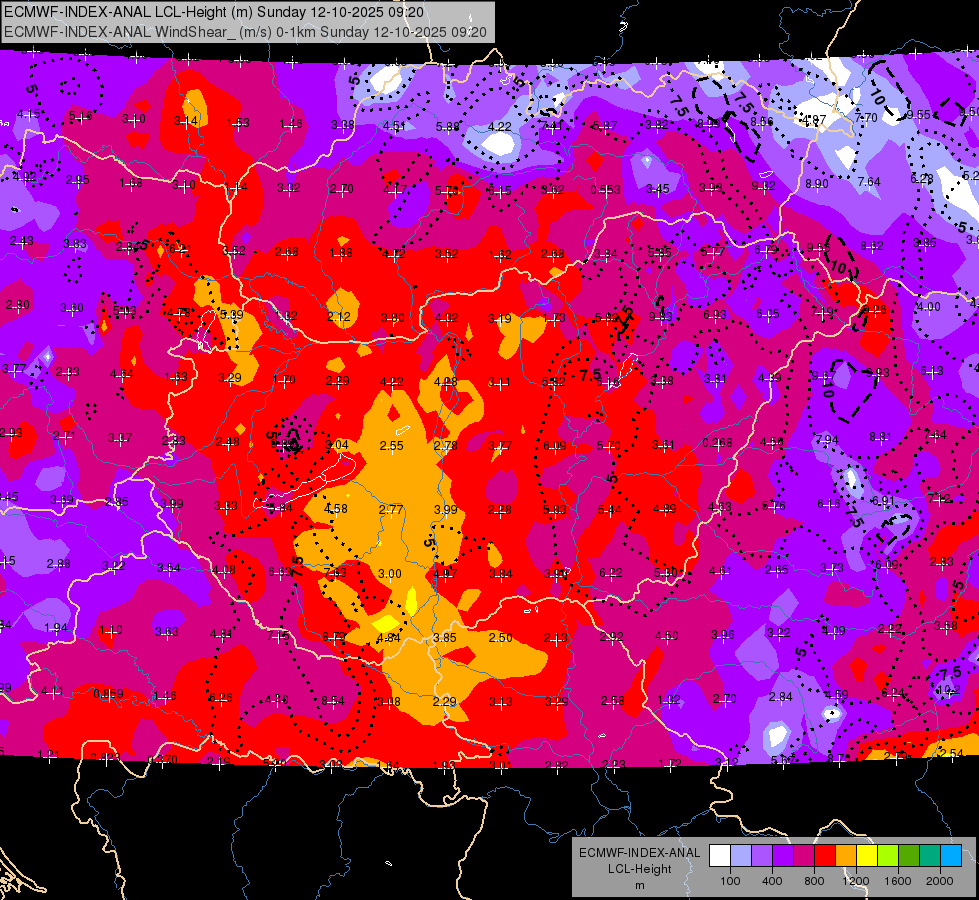Screen dimensions: 979x900
Task: Click the wind shear value 10.2
Action: pyautogui.click(x=949, y=690)
